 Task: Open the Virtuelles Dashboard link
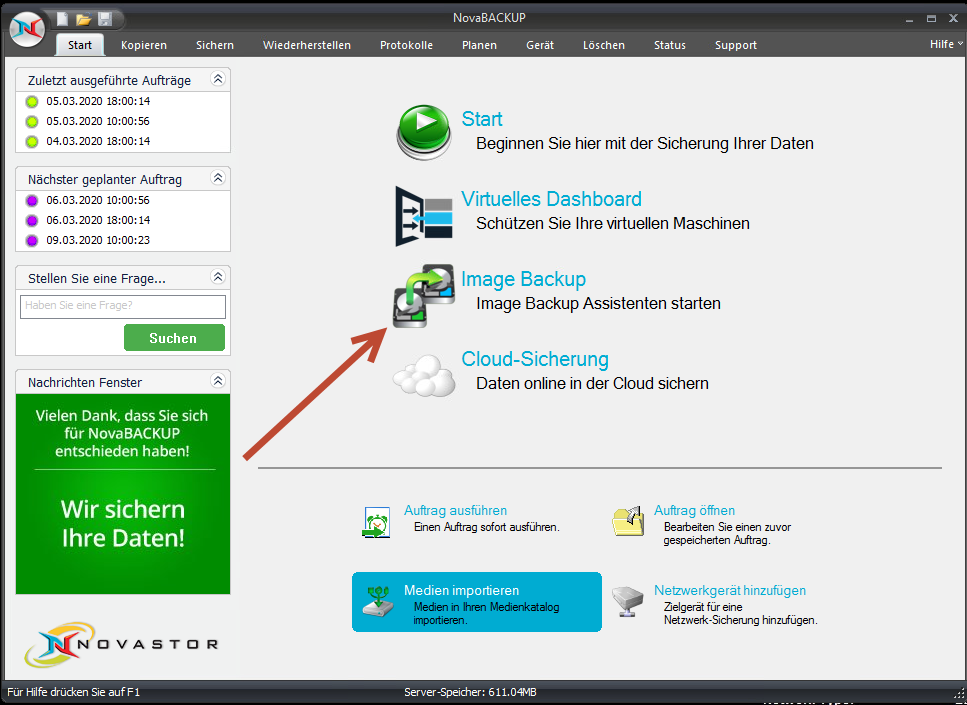(x=551, y=199)
